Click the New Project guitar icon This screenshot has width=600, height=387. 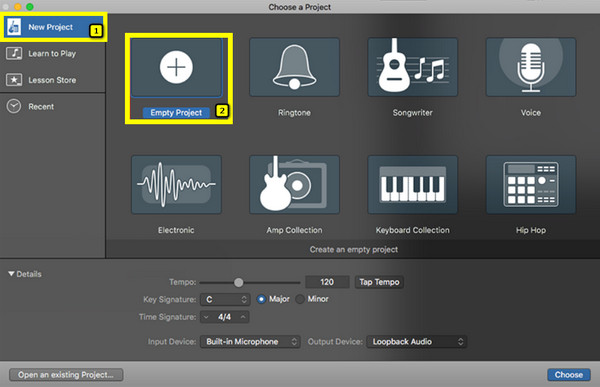click(14, 27)
